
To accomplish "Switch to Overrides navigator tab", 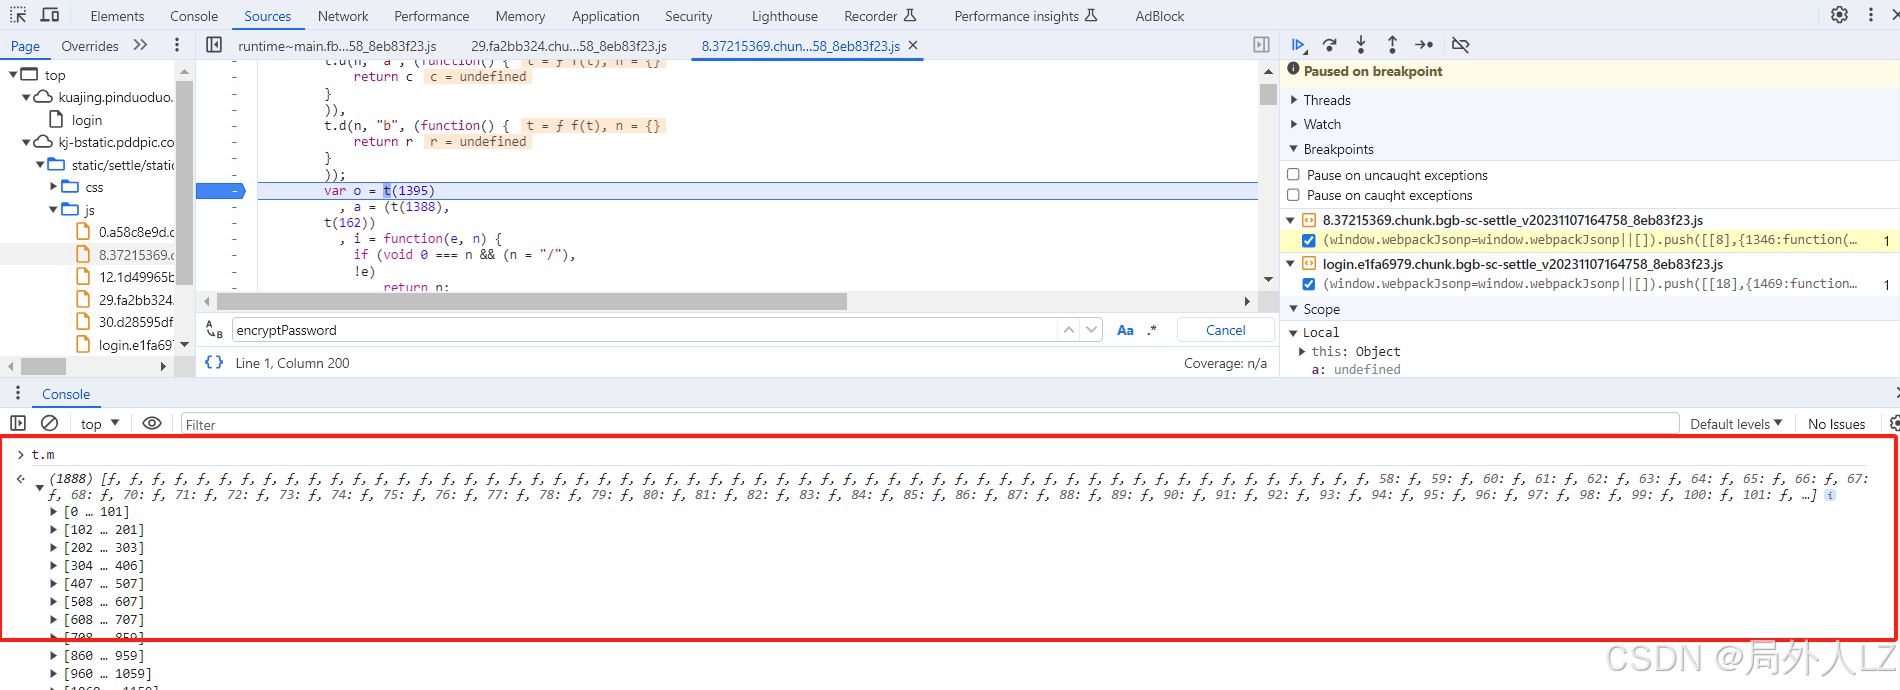I will 90,46.
